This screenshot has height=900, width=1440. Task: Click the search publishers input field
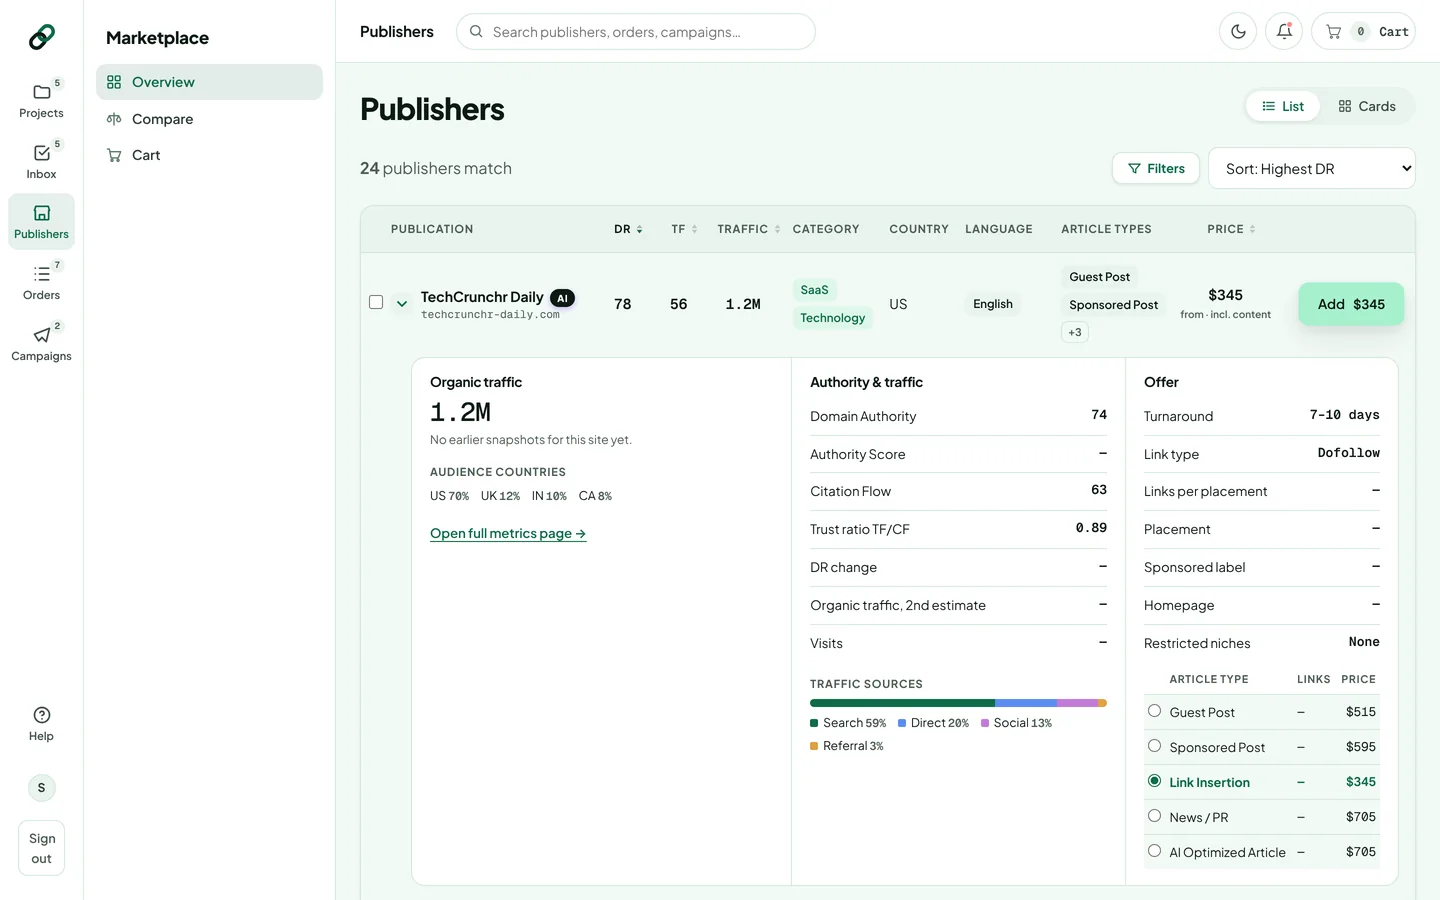[636, 31]
